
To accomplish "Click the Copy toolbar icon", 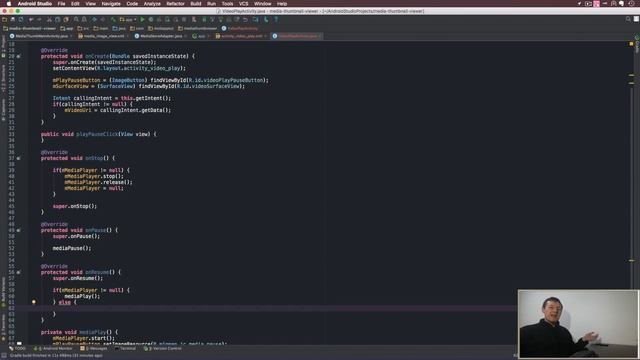I will point(58,19).
